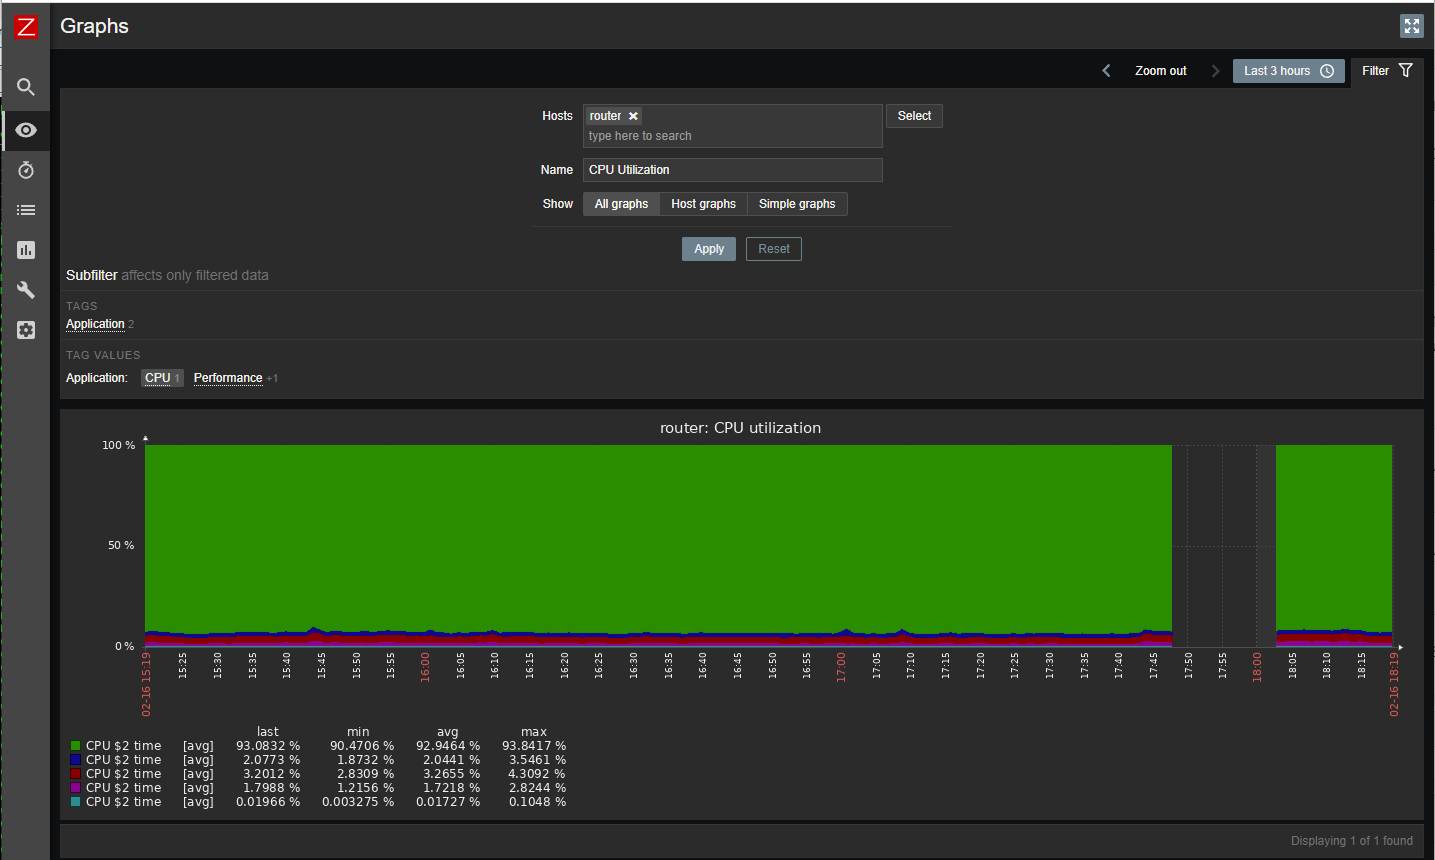Open the Services stopwatch icon menu
The width and height of the screenshot is (1435, 860).
tap(26, 170)
